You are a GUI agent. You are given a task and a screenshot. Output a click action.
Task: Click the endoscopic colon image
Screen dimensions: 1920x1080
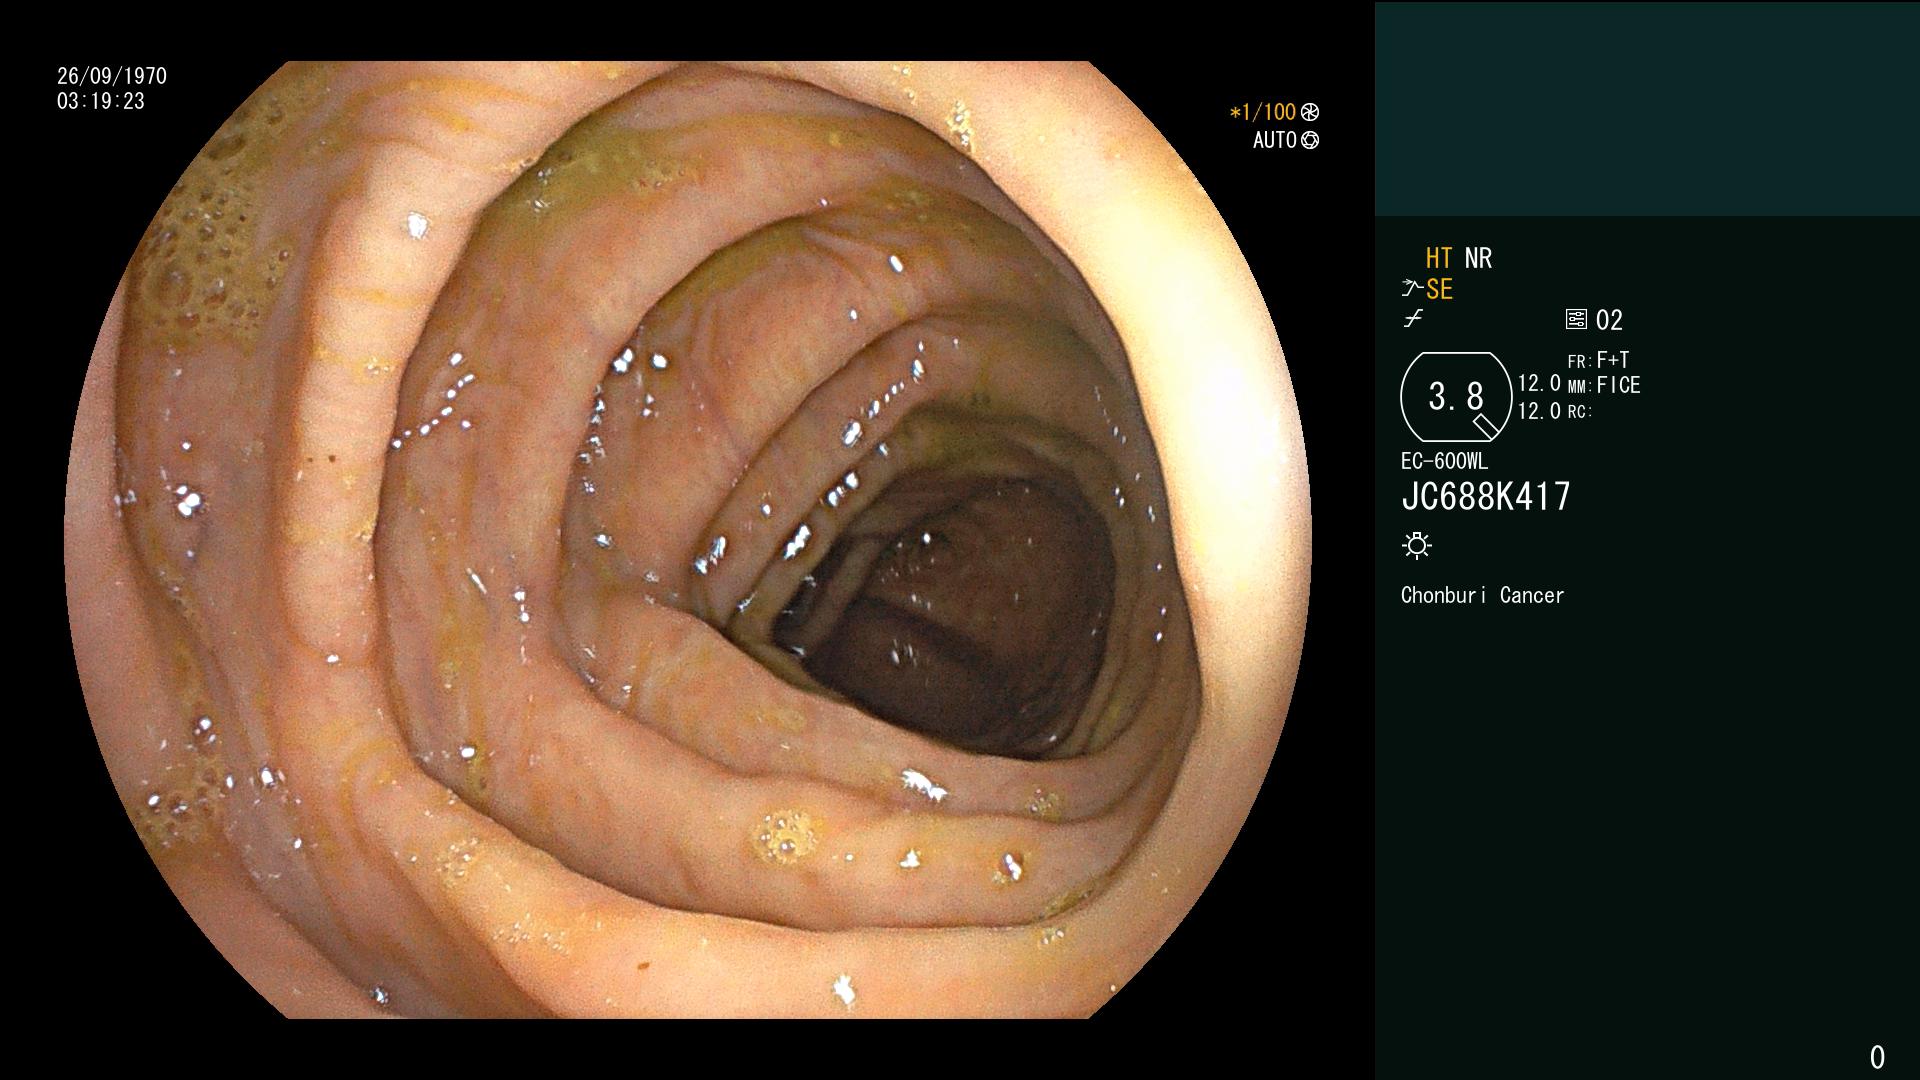tap(688, 540)
